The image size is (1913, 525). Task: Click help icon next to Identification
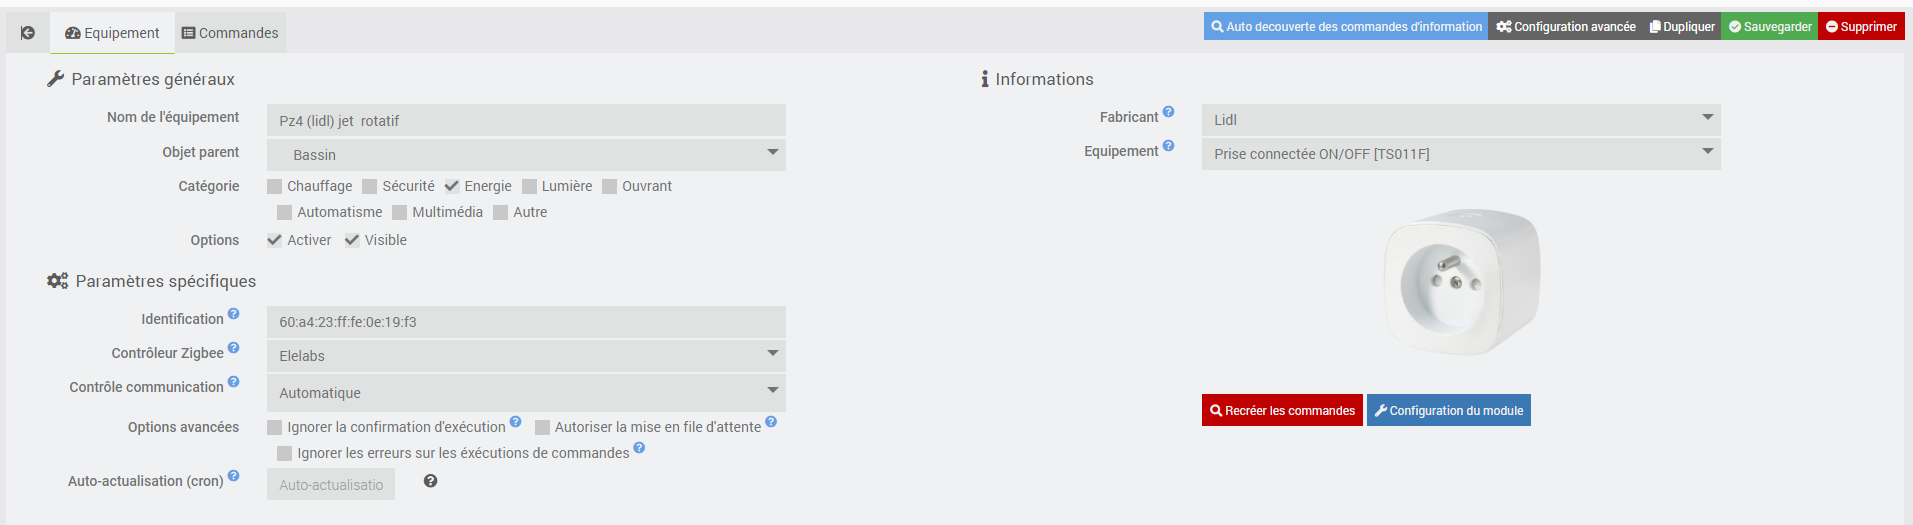(233, 314)
